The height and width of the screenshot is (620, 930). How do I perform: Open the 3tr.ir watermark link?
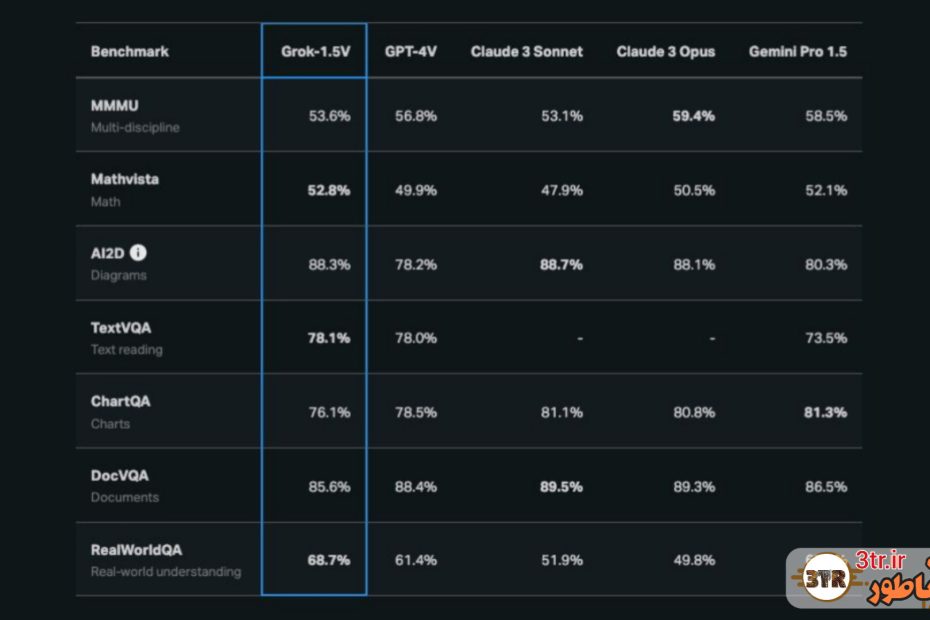pyautogui.click(x=881, y=557)
